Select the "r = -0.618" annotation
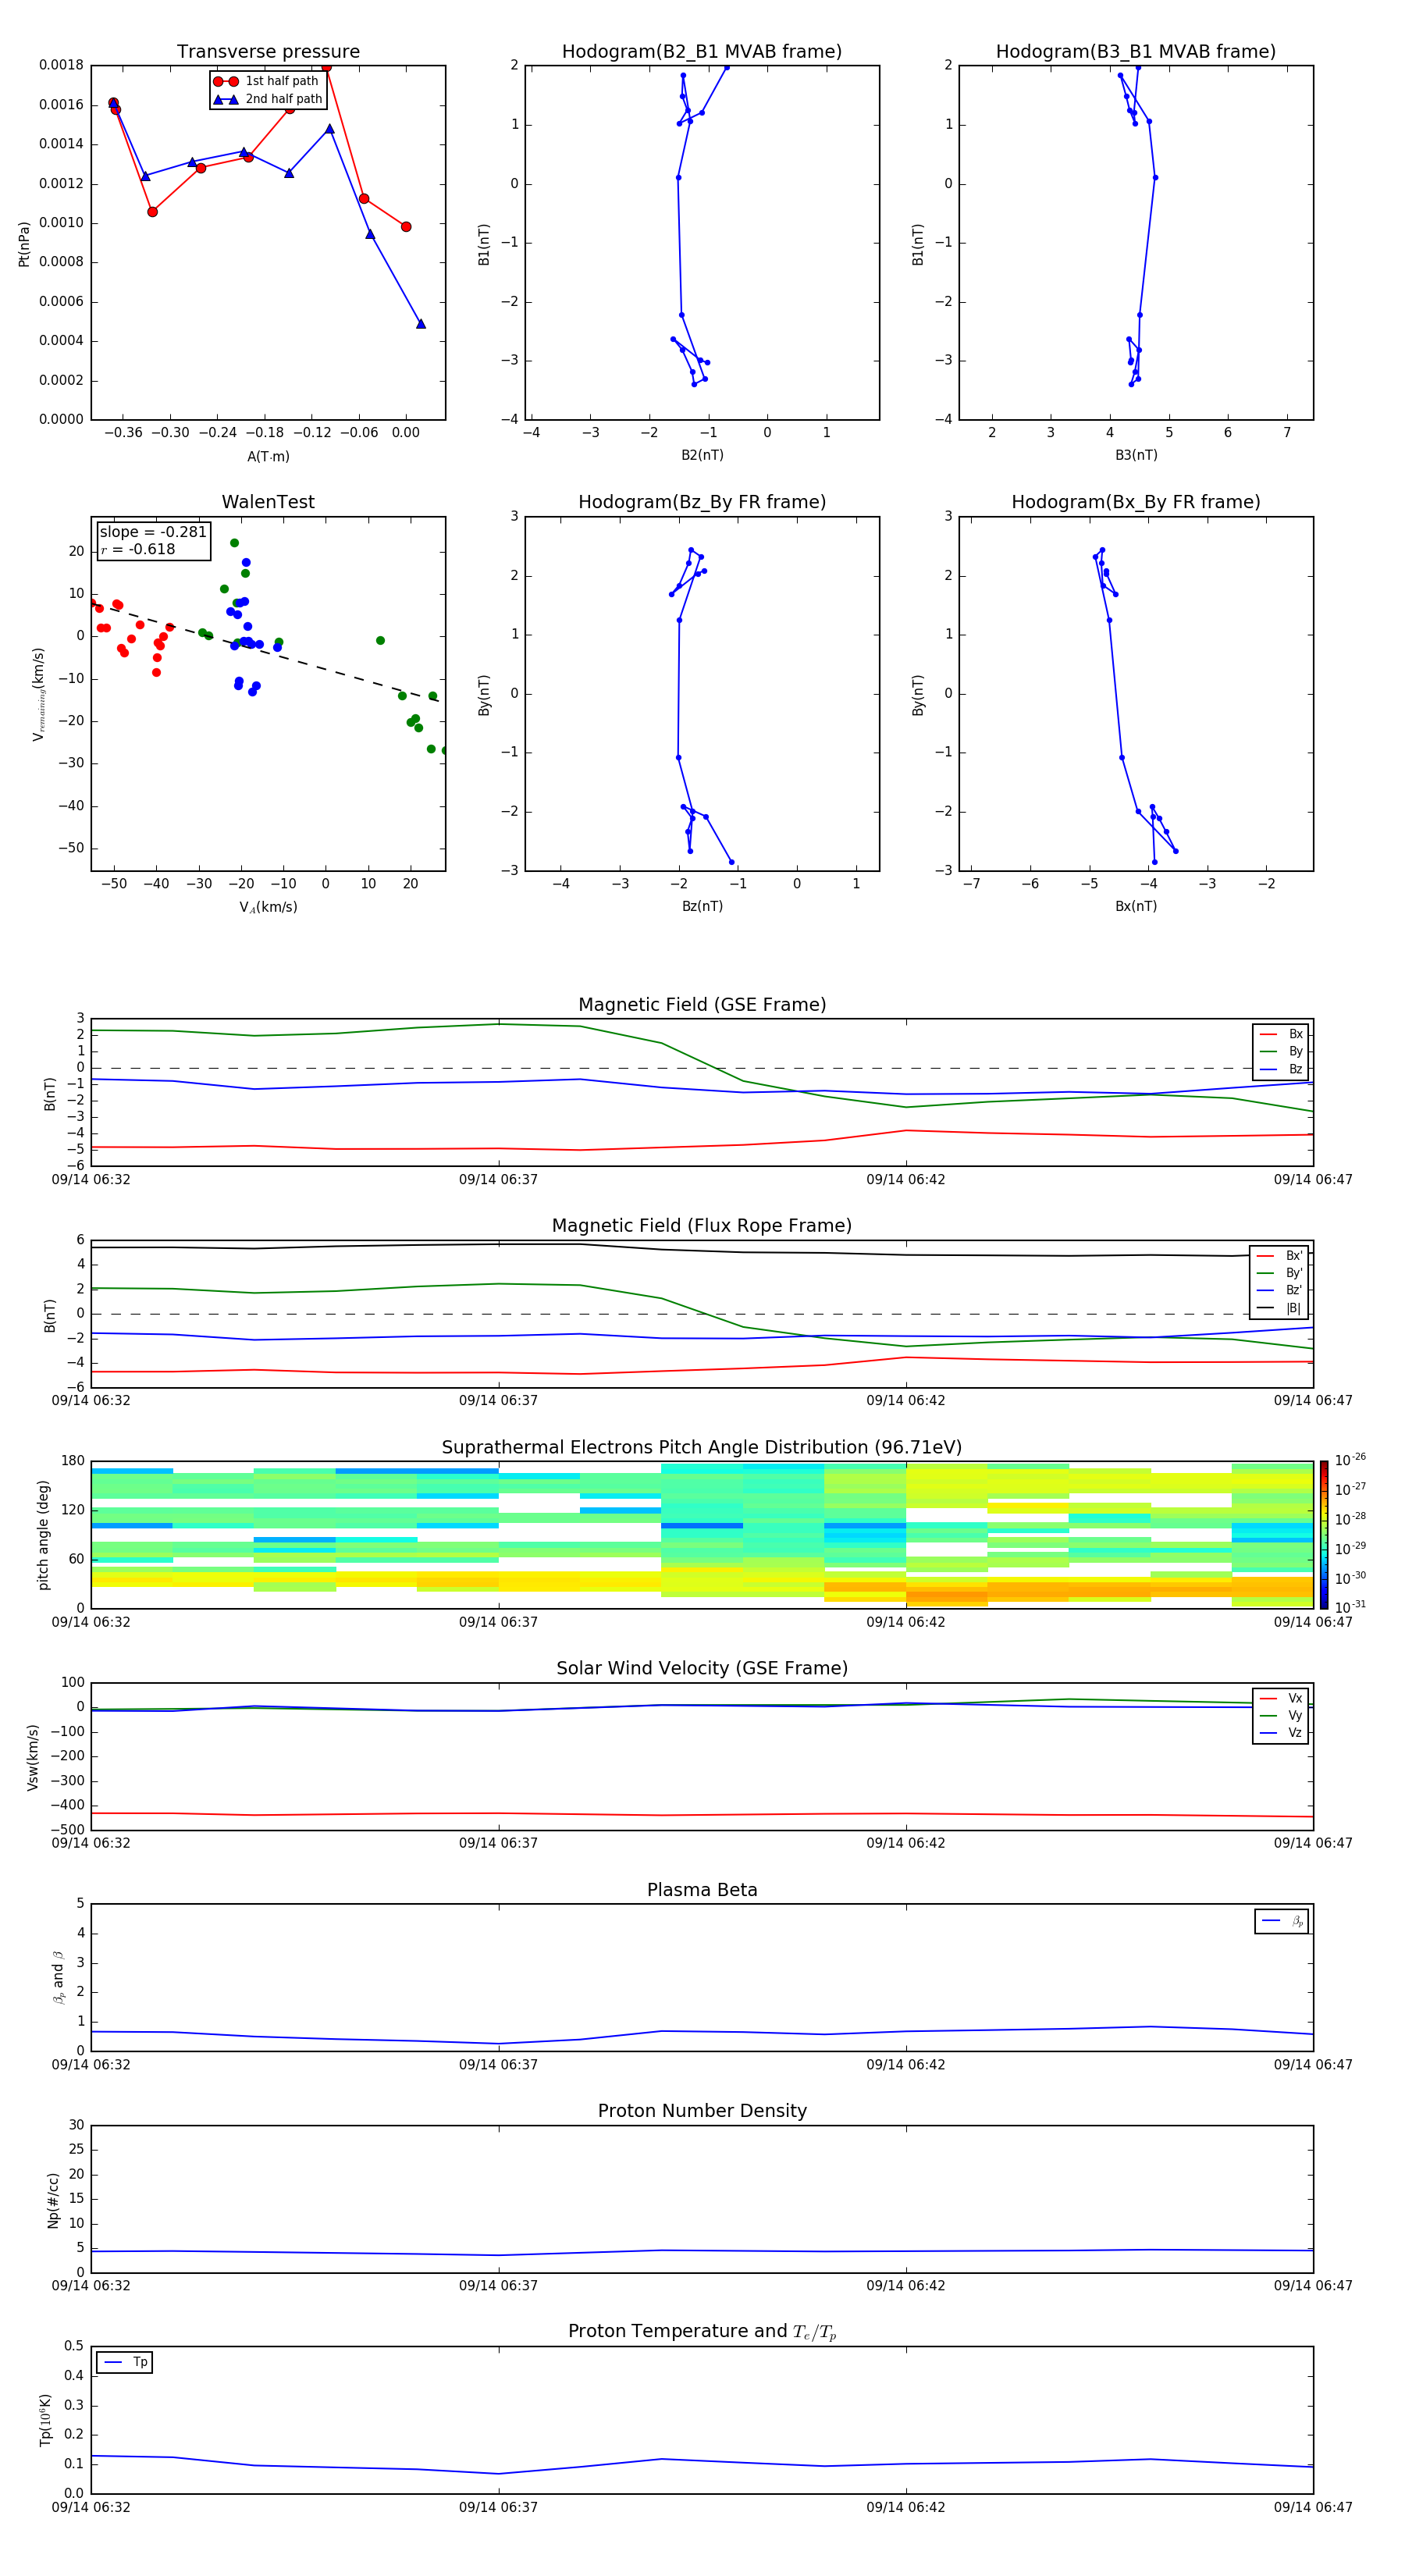Viewport: 1405px width, 2576px height. pos(138,549)
